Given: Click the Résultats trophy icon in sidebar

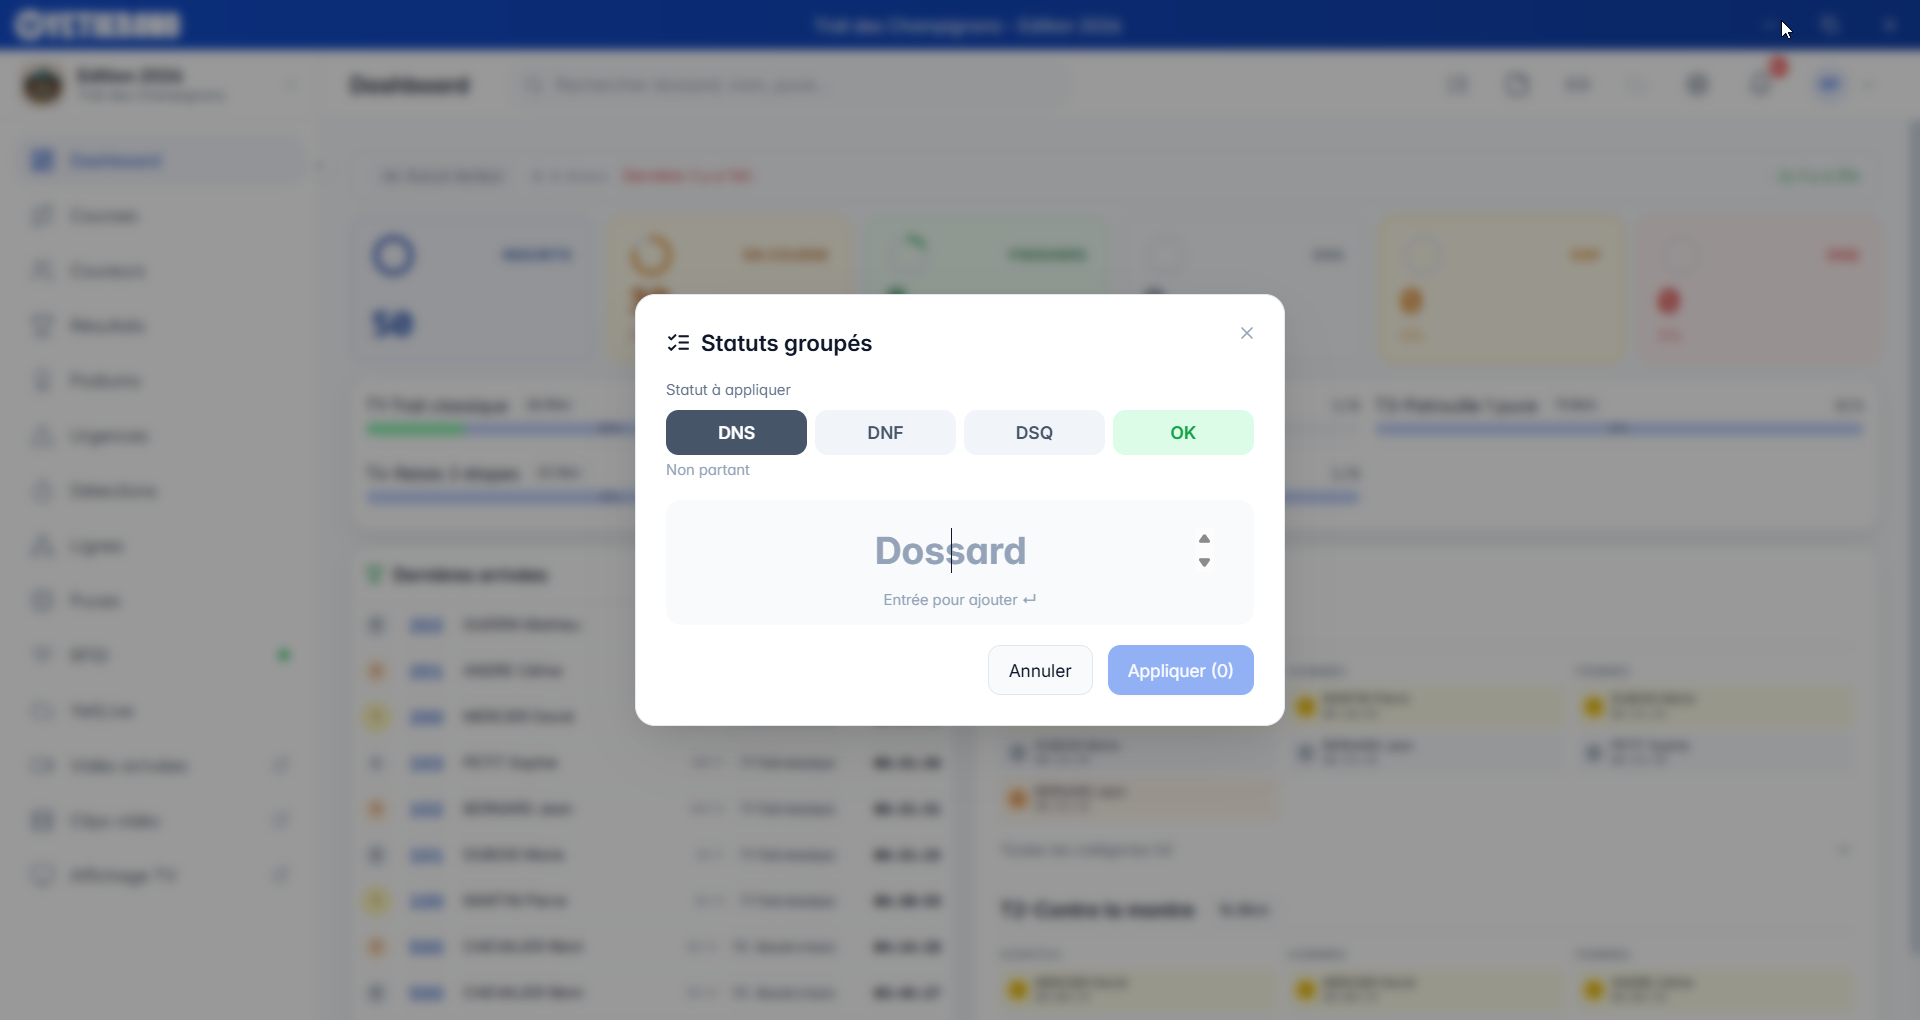Looking at the screenshot, I should pyautogui.click(x=43, y=326).
